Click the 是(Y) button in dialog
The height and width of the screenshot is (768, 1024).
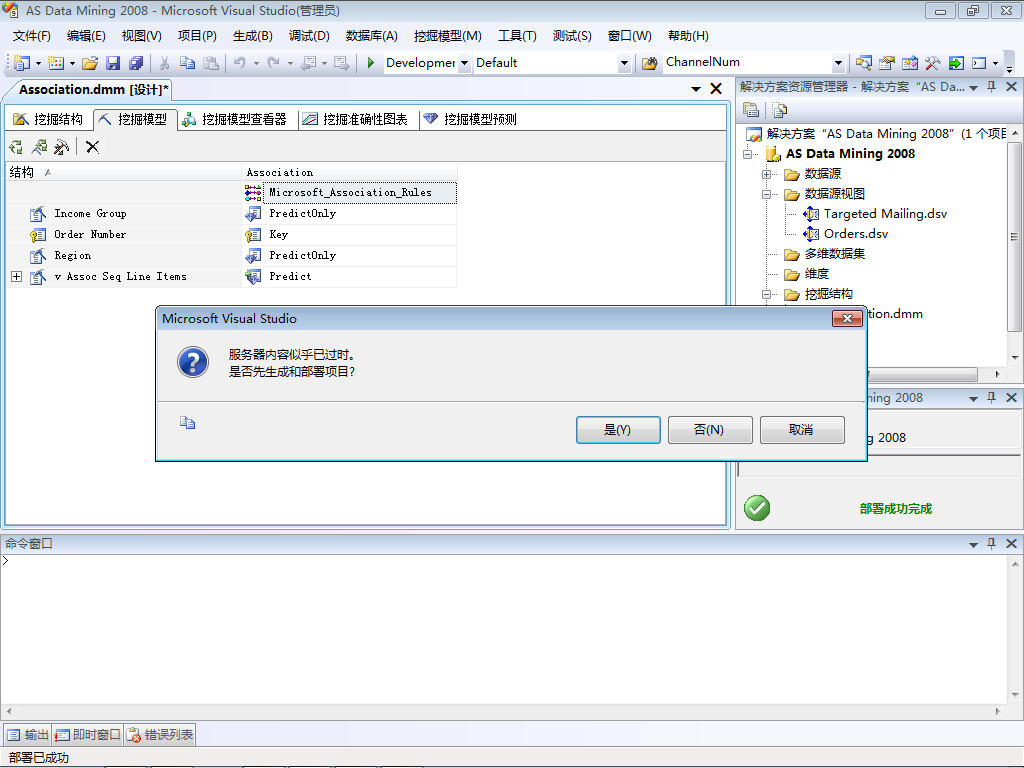pyautogui.click(x=618, y=430)
